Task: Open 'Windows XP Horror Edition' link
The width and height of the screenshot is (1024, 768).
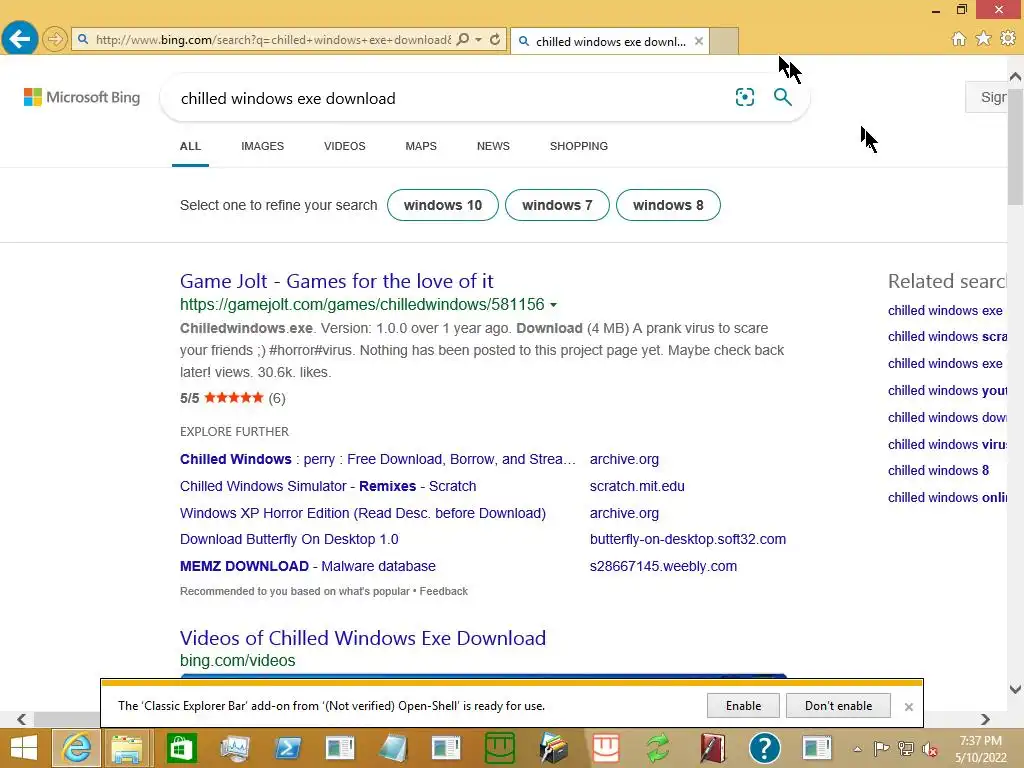Action: (363, 513)
